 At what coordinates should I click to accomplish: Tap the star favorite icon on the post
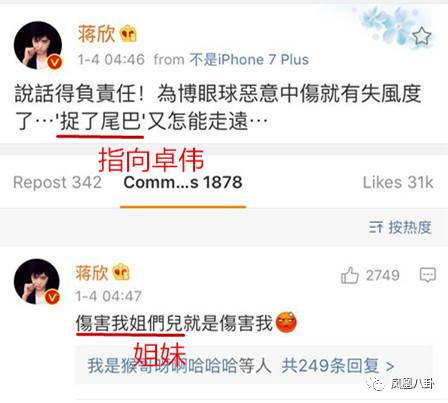421,36
